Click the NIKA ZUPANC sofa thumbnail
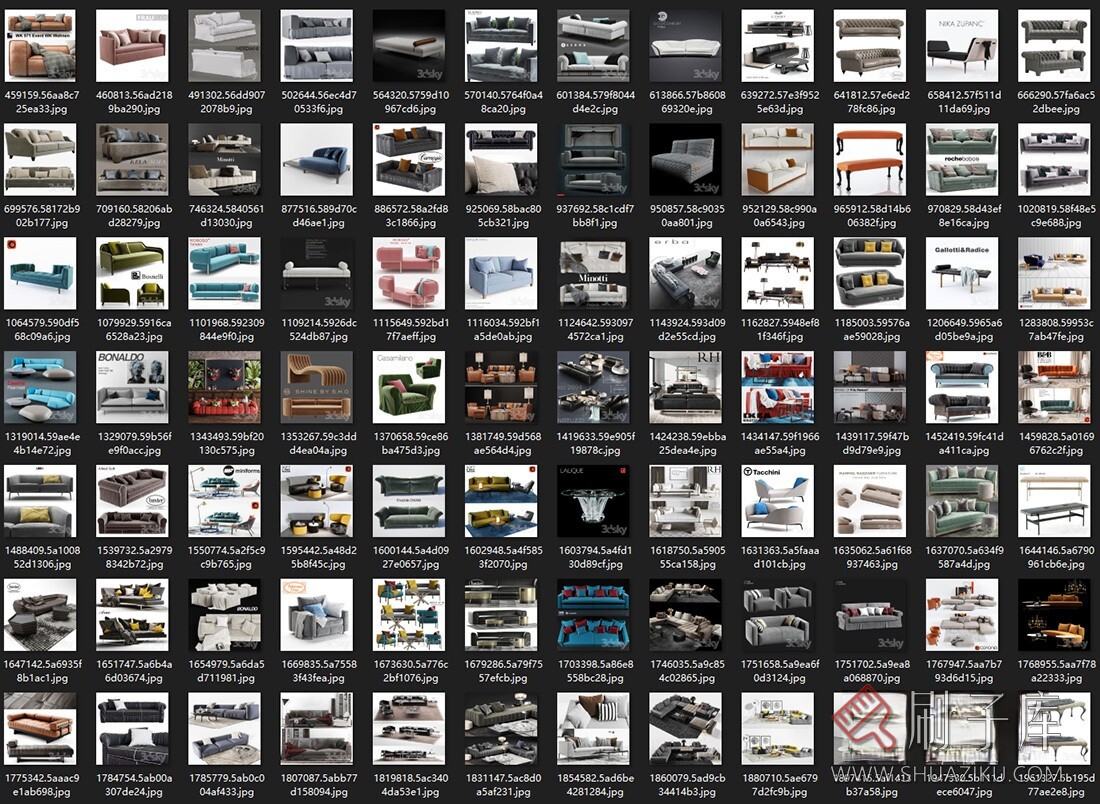This screenshot has width=1100, height=804. point(961,45)
